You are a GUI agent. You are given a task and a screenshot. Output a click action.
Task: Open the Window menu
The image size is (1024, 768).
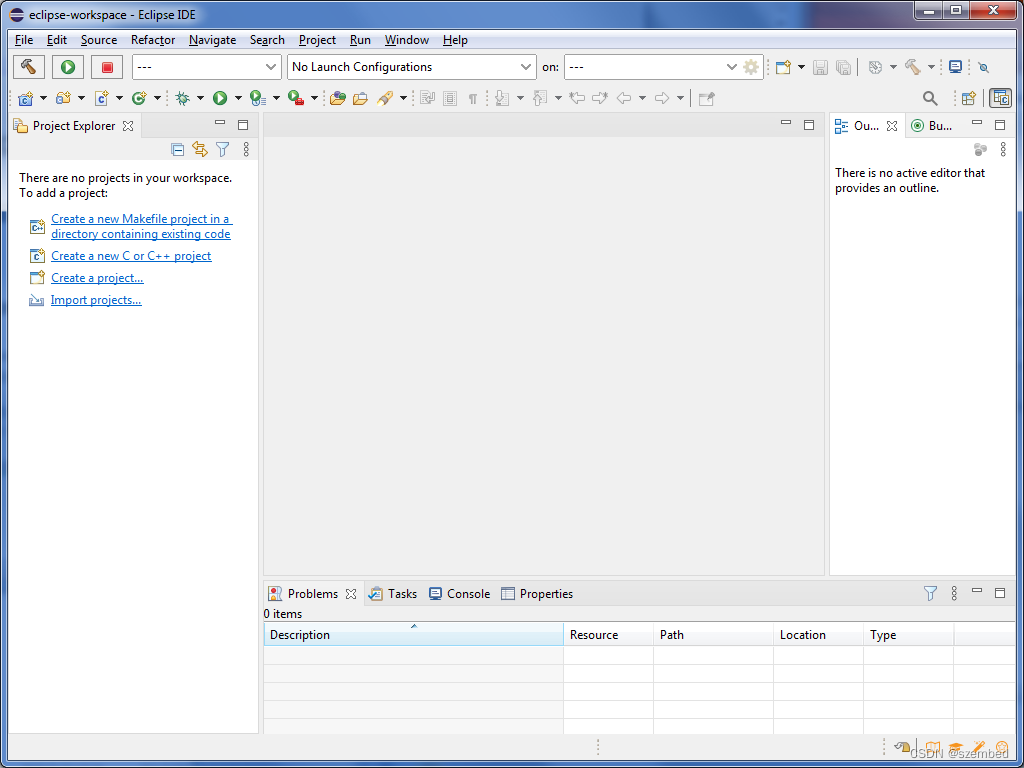[406, 40]
